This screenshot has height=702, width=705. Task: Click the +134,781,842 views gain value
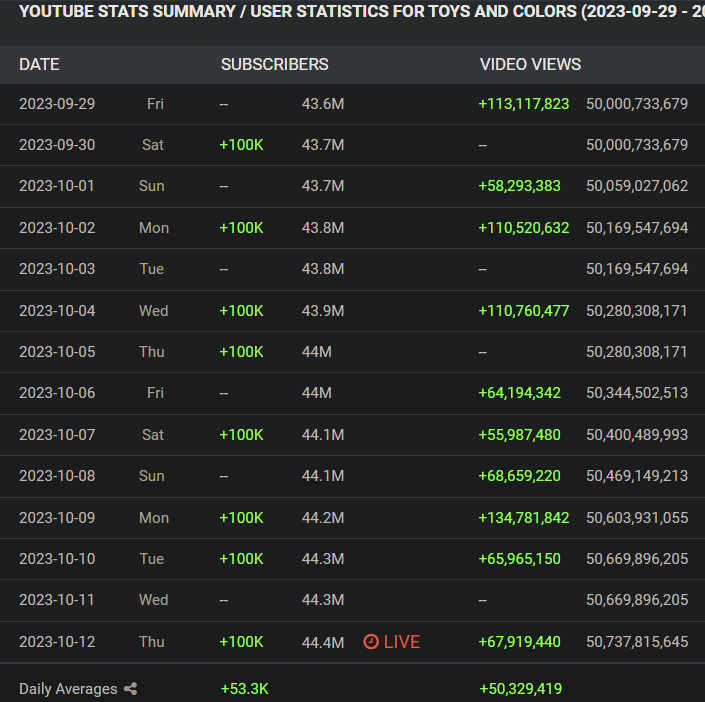pyautogui.click(x=524, y=518)
